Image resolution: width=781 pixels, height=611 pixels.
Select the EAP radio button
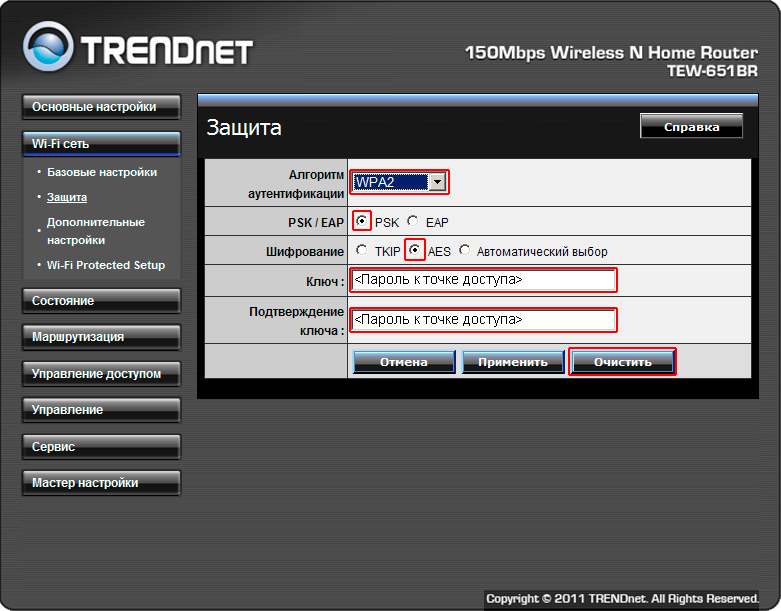412,221
